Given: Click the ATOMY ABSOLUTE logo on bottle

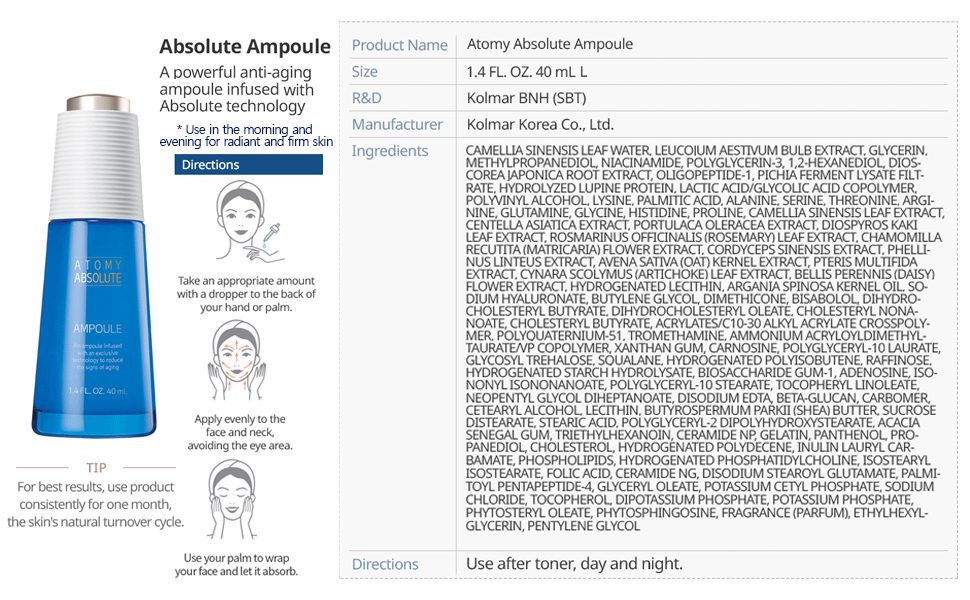Looking at the screenshot, I should [98, 271].
